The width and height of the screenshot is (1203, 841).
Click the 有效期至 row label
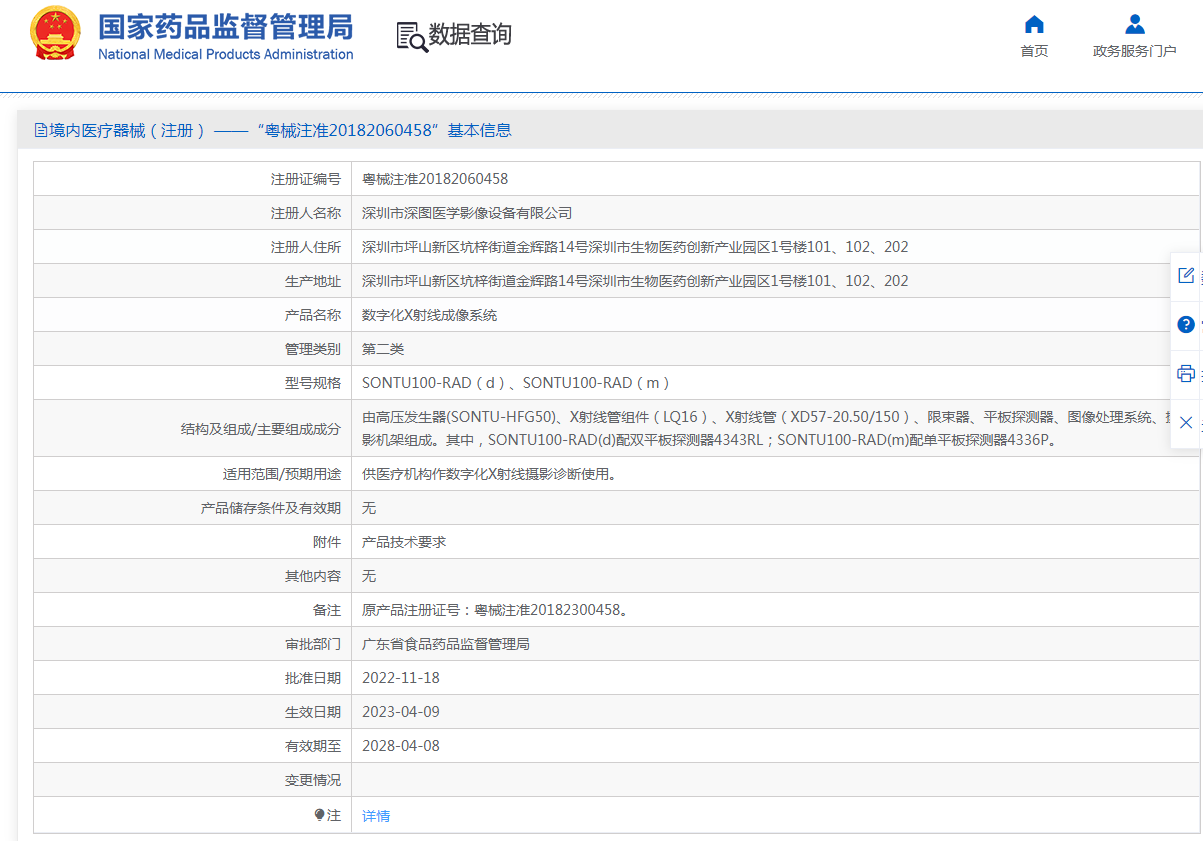point(313,746)
